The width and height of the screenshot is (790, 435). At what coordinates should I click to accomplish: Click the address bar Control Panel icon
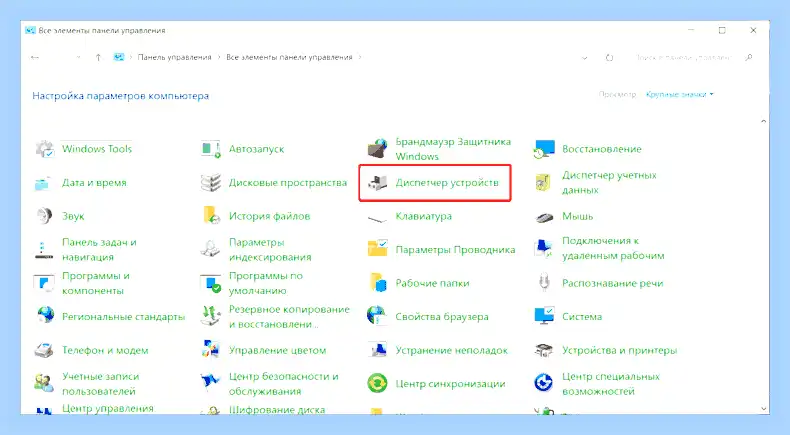pos(119,57)
